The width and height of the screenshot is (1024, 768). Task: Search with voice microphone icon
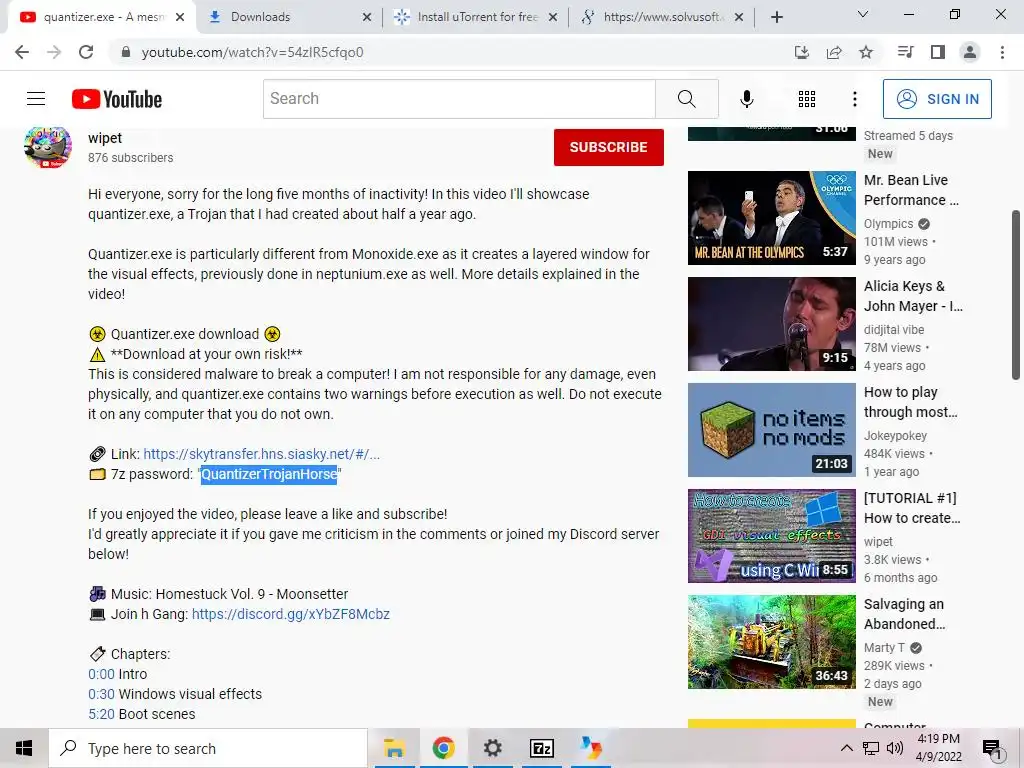746,99
